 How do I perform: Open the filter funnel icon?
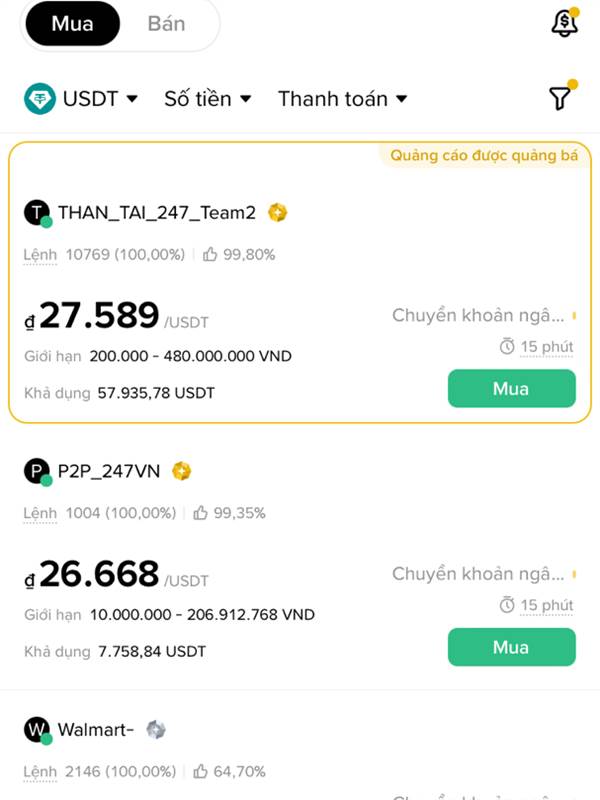point(562,95)
